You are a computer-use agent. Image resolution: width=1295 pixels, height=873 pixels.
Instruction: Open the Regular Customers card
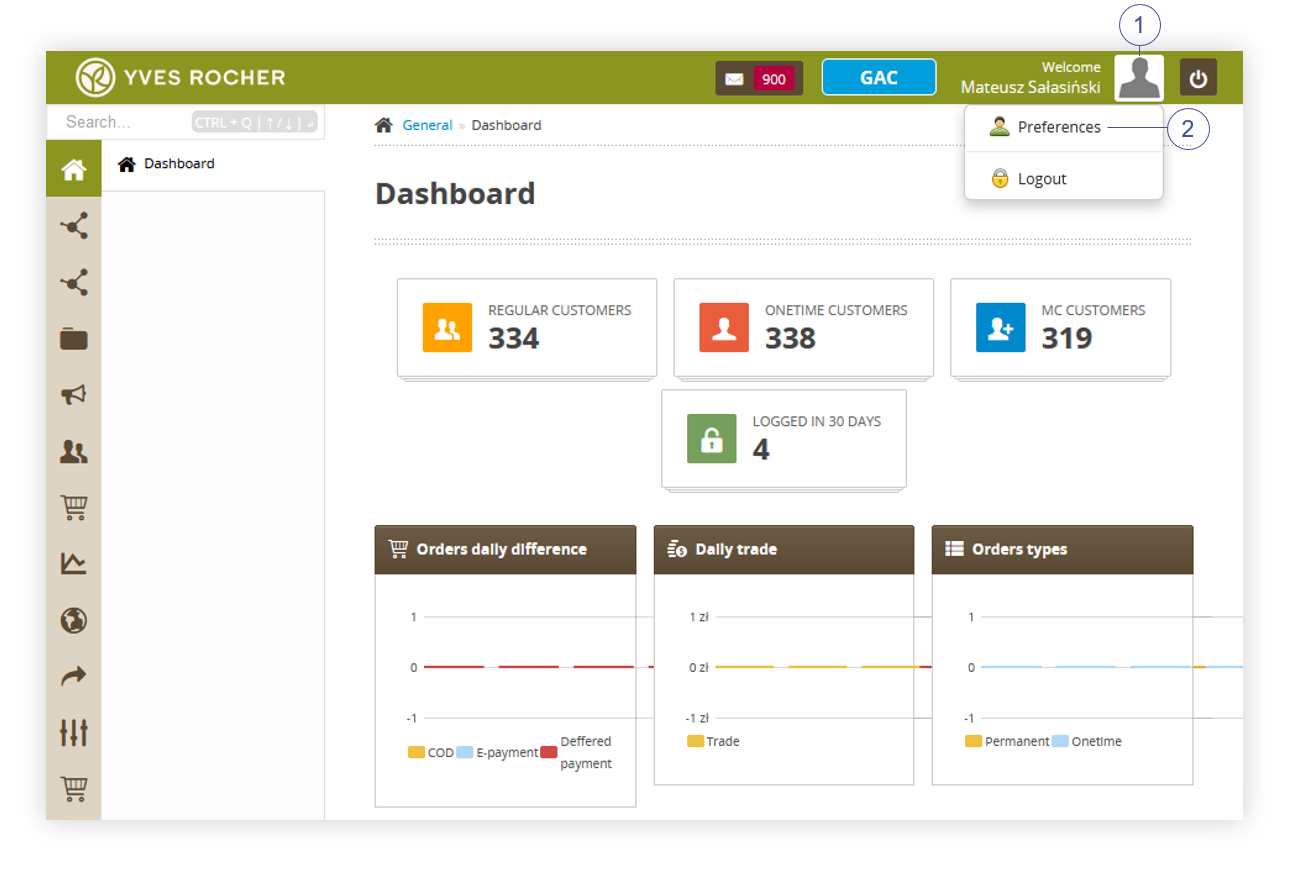click(x=527, y=327)
